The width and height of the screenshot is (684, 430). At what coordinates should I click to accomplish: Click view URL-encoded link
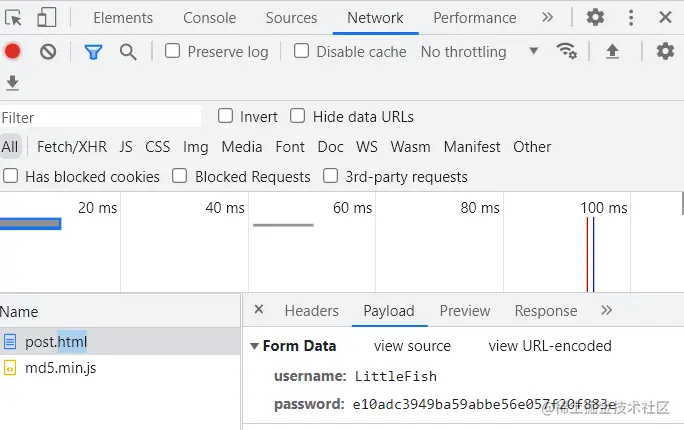(x=550, y=346)
